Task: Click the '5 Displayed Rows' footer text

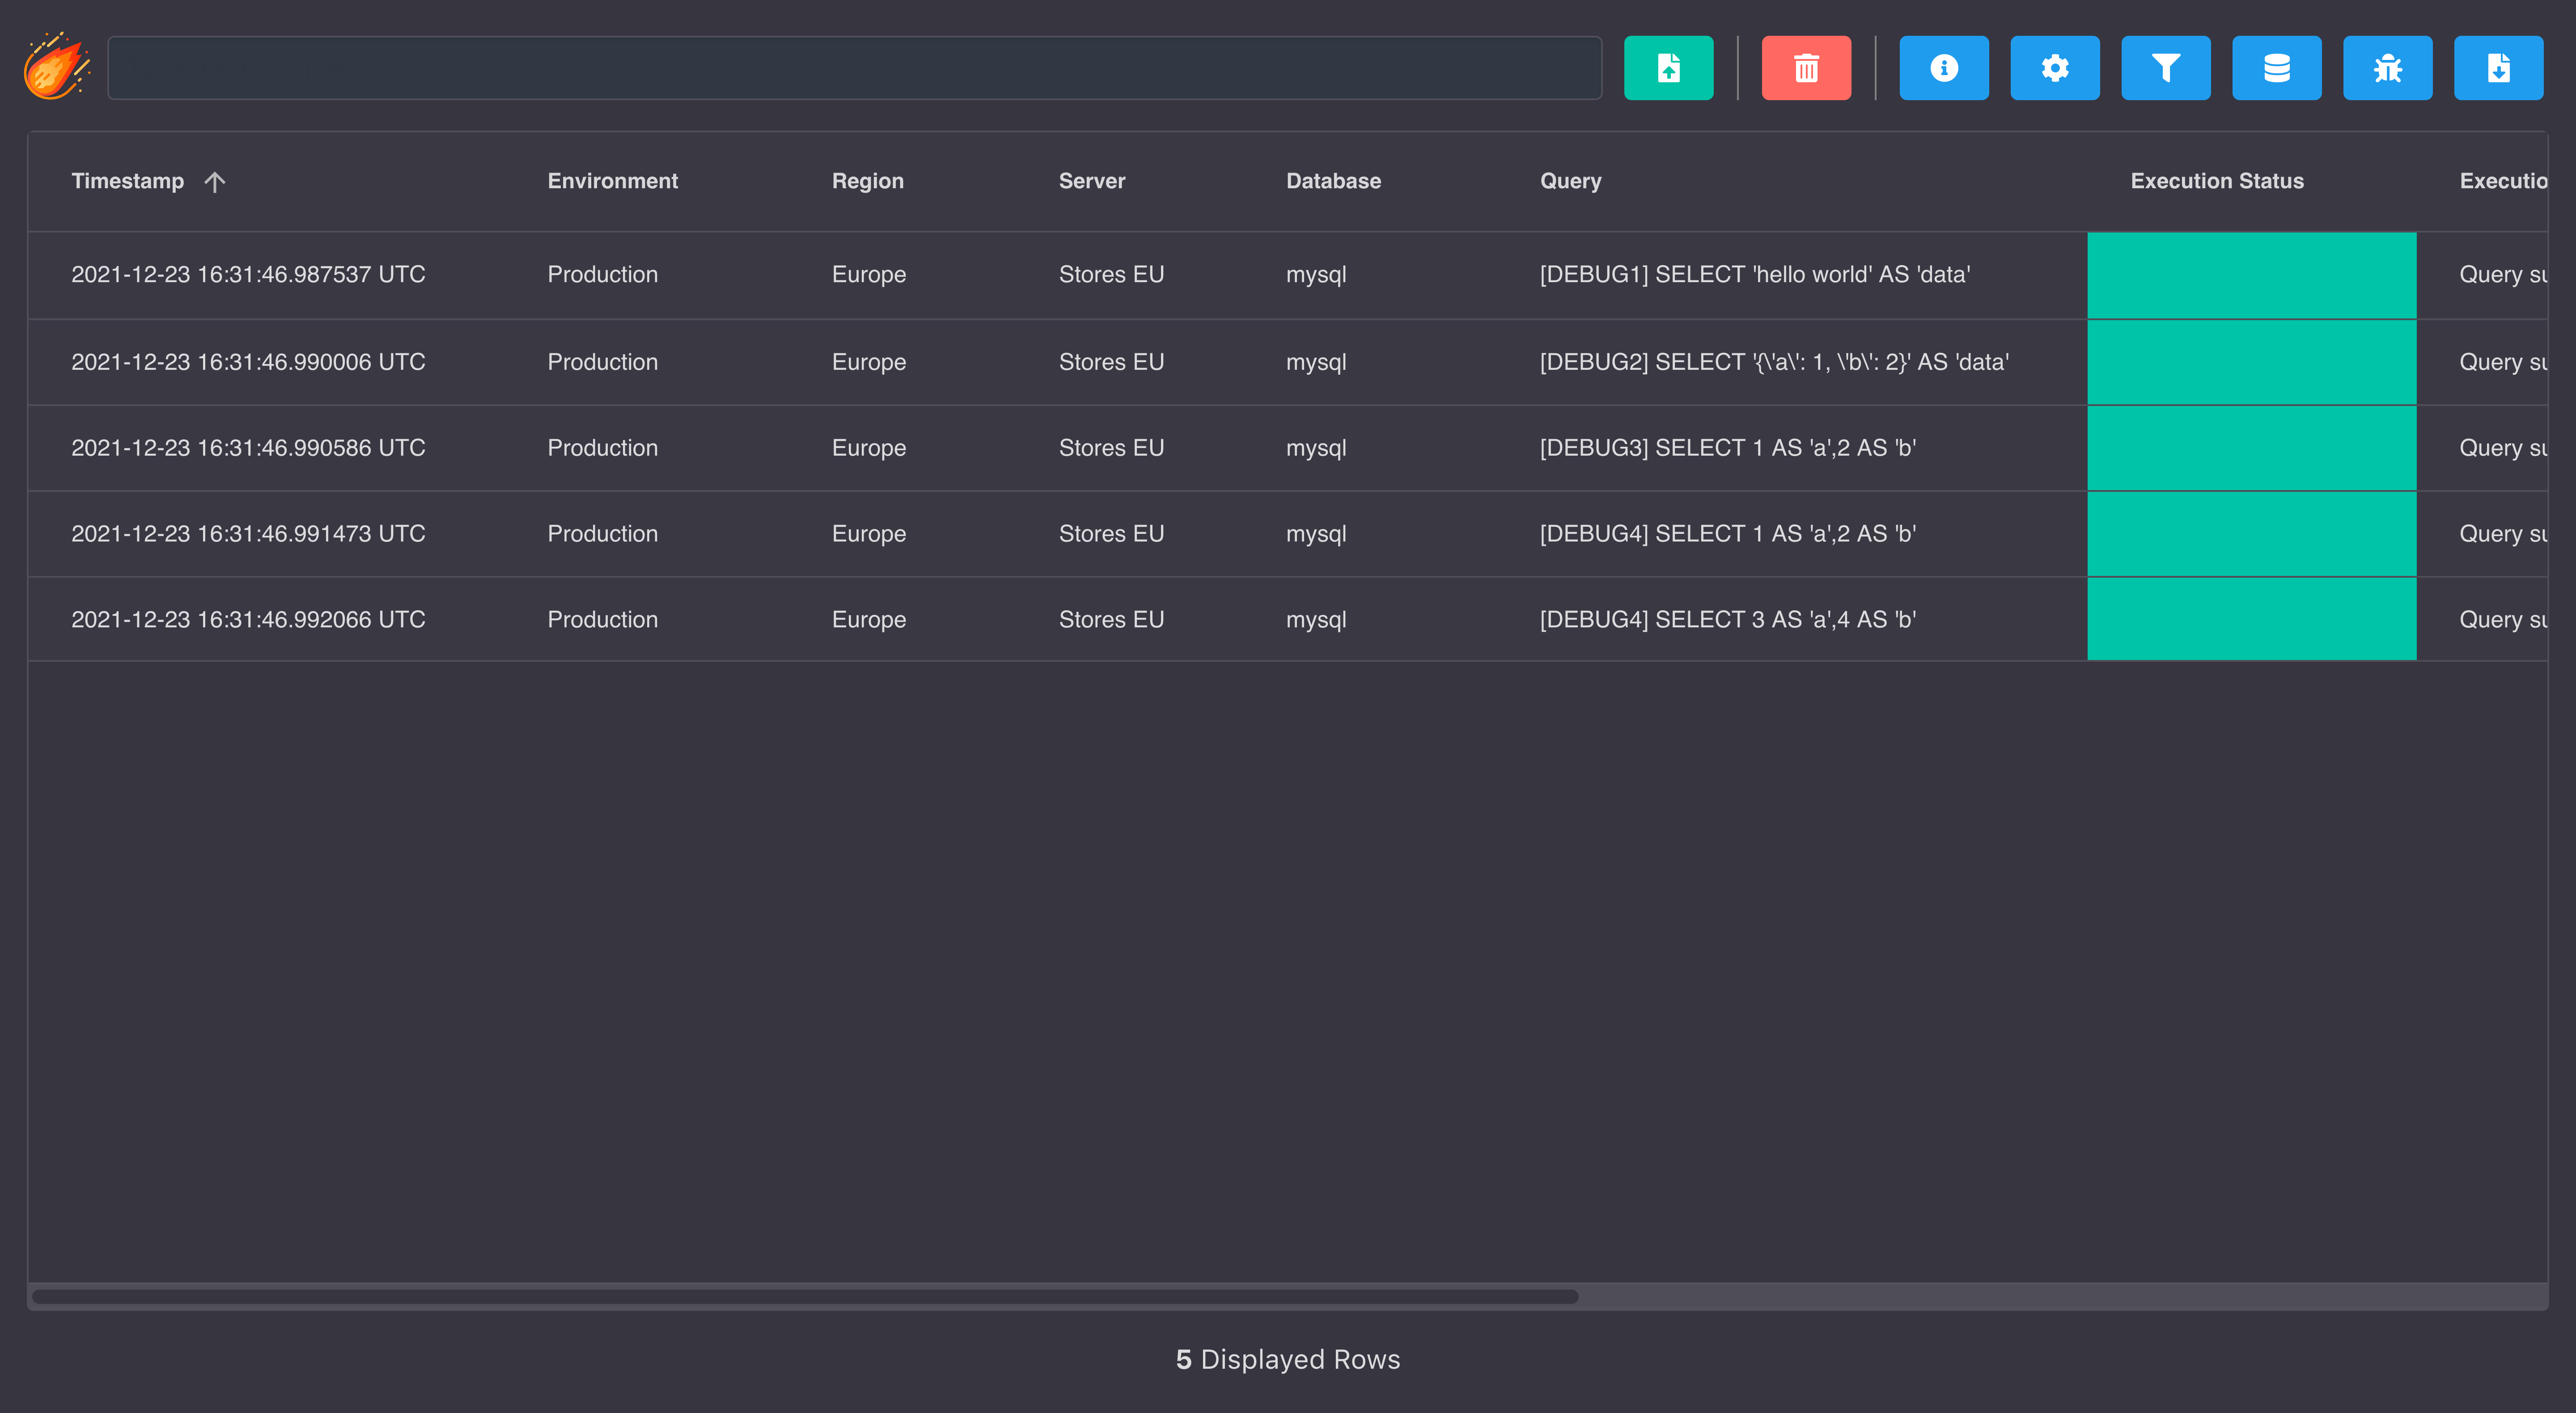Action: point(1288,1360)
